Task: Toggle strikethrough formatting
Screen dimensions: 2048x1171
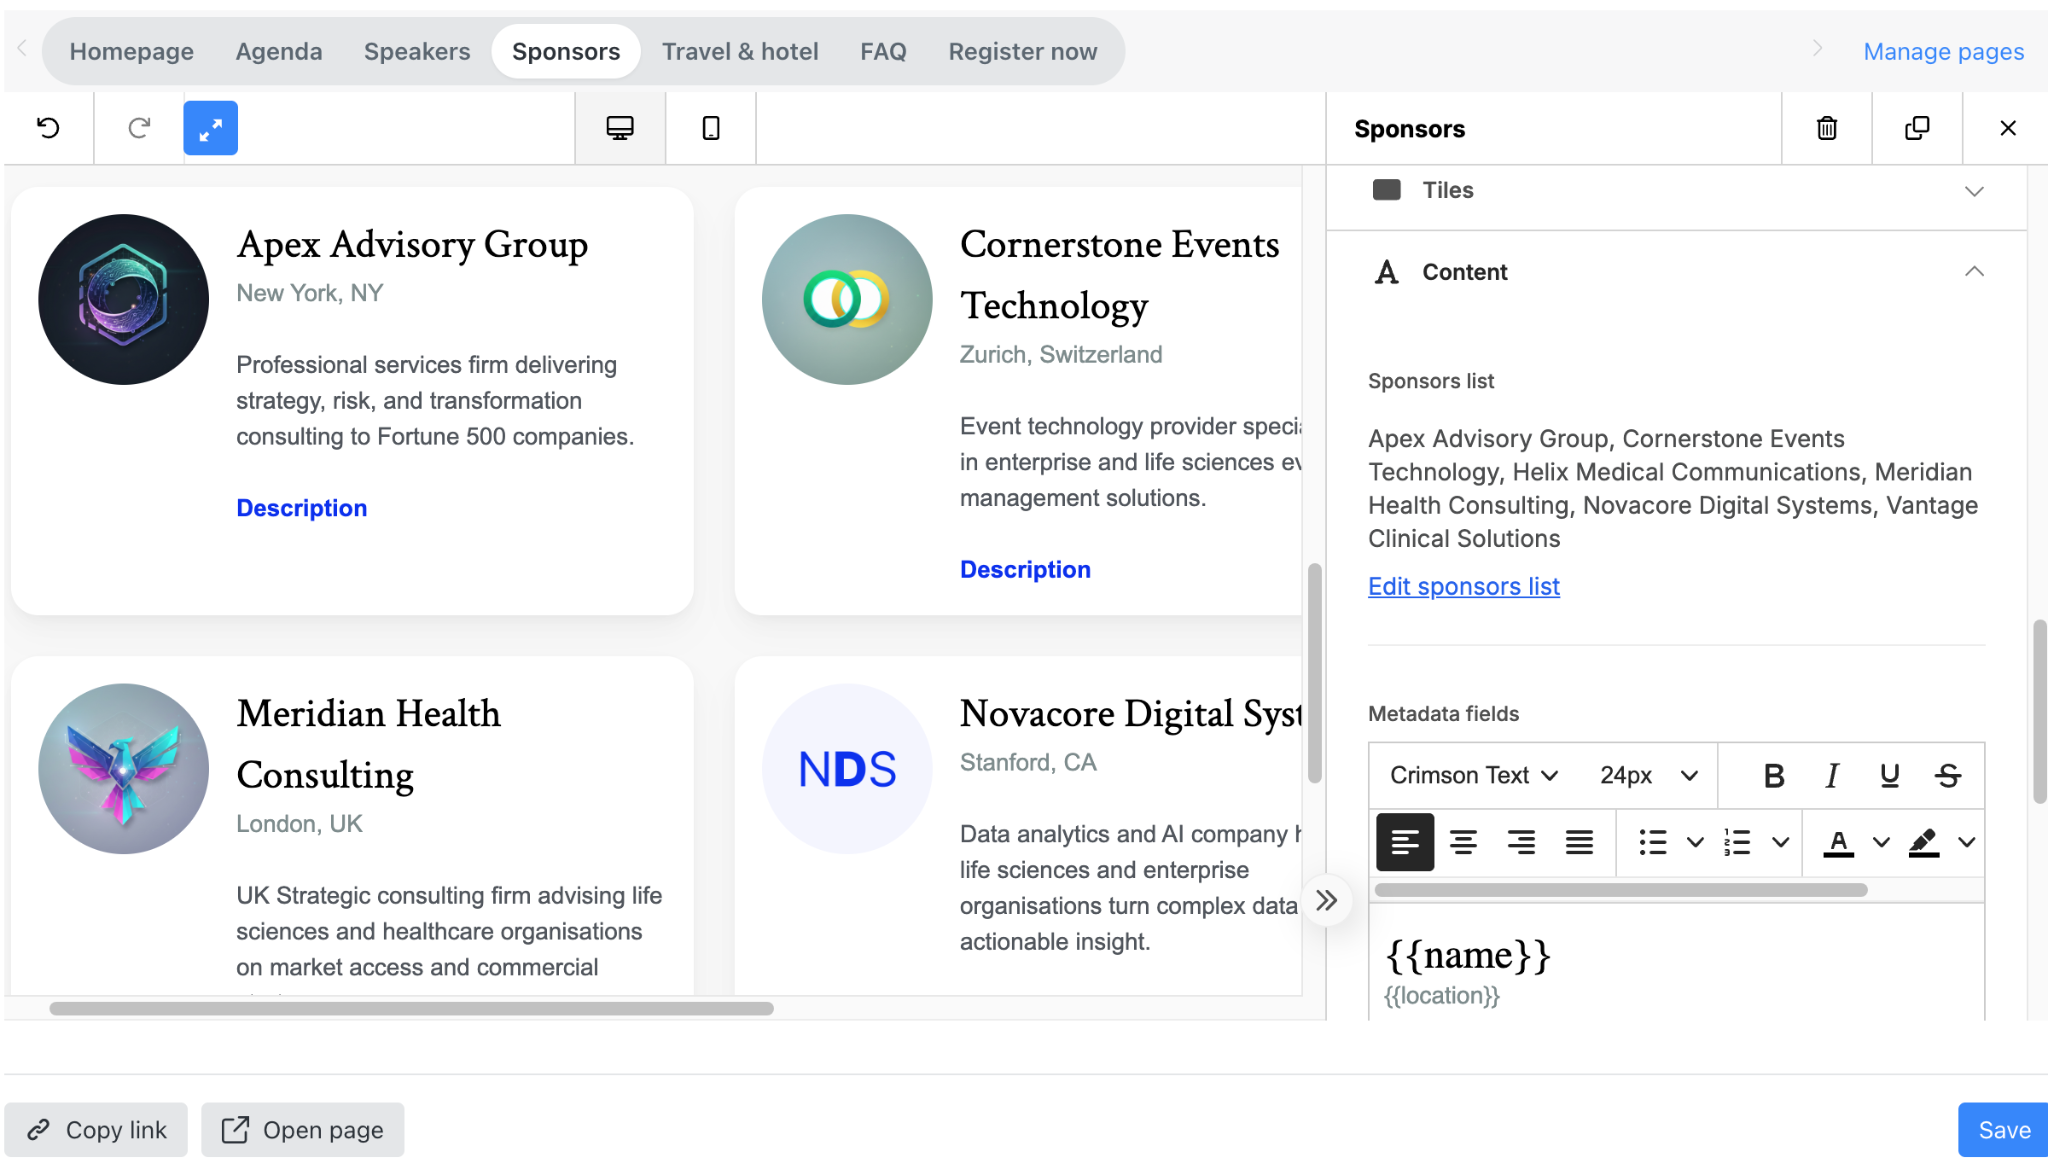Action: (1948, 775)
